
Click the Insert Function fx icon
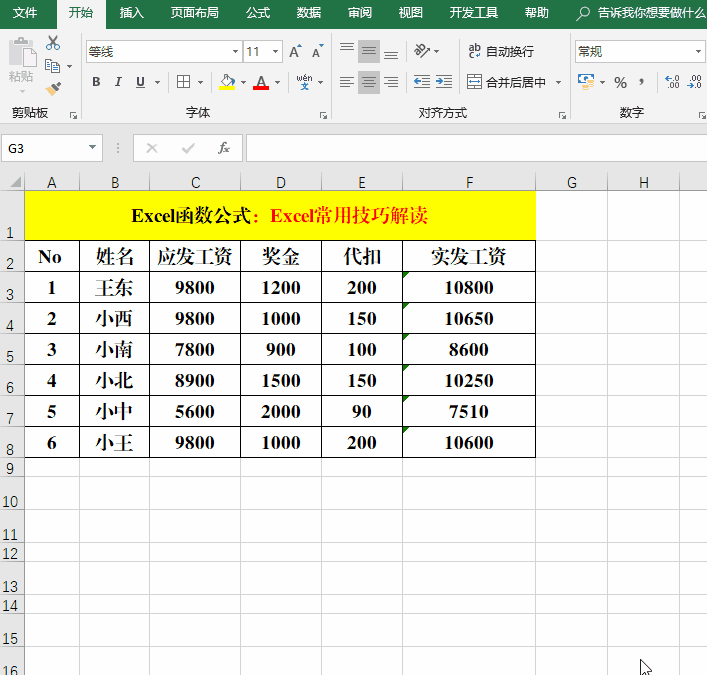224,148
